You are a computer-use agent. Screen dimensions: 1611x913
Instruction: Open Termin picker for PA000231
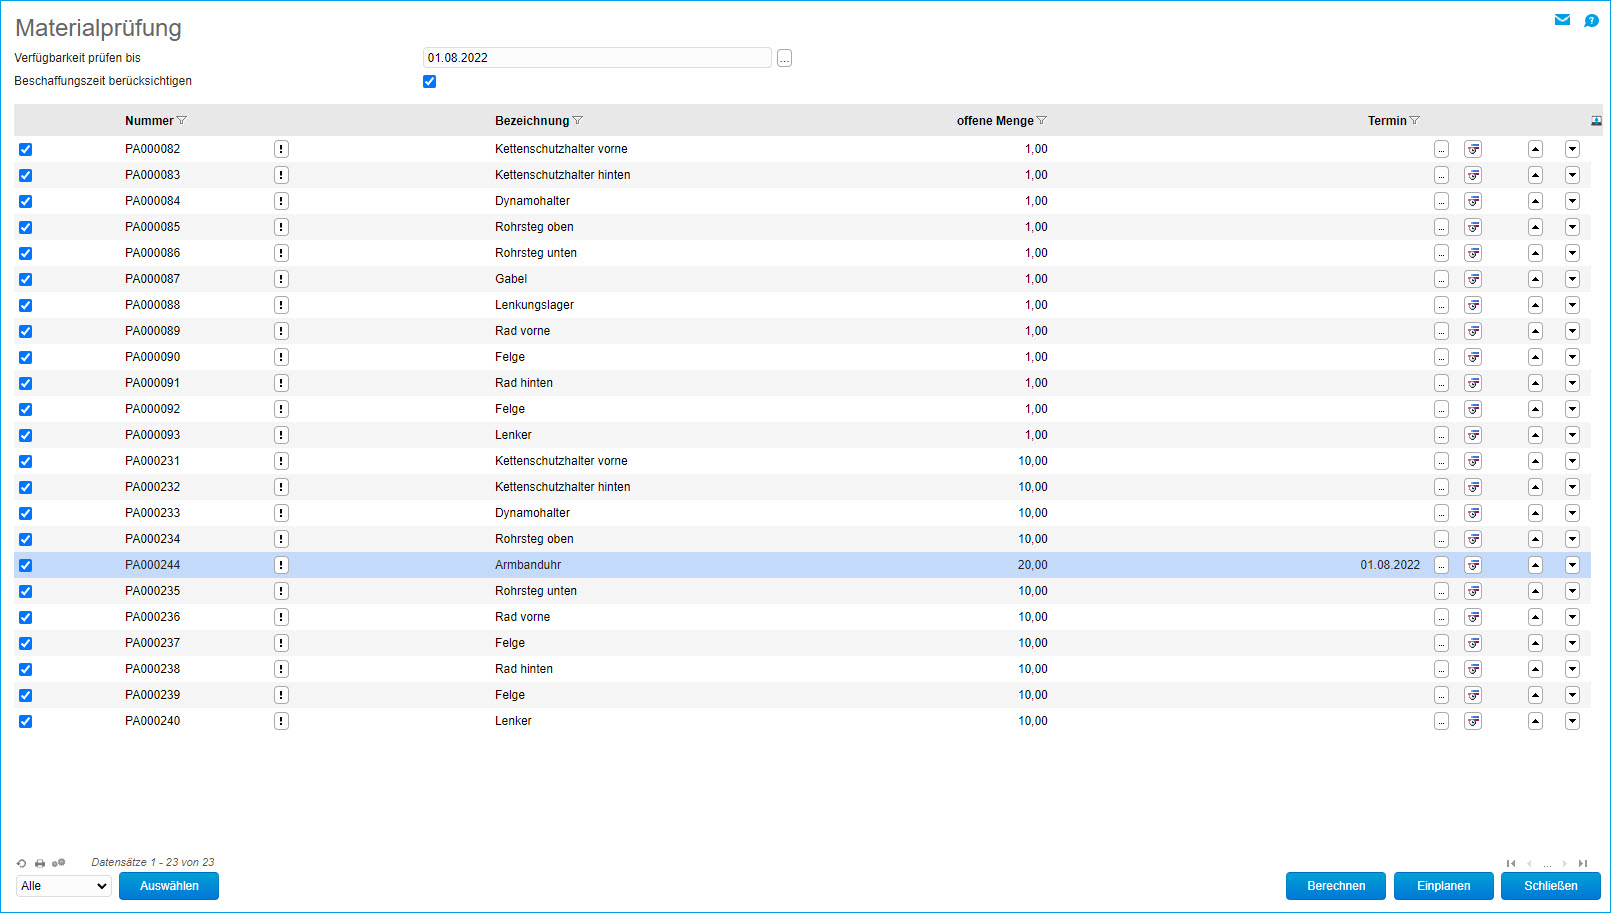click(x=1441, y=461)
